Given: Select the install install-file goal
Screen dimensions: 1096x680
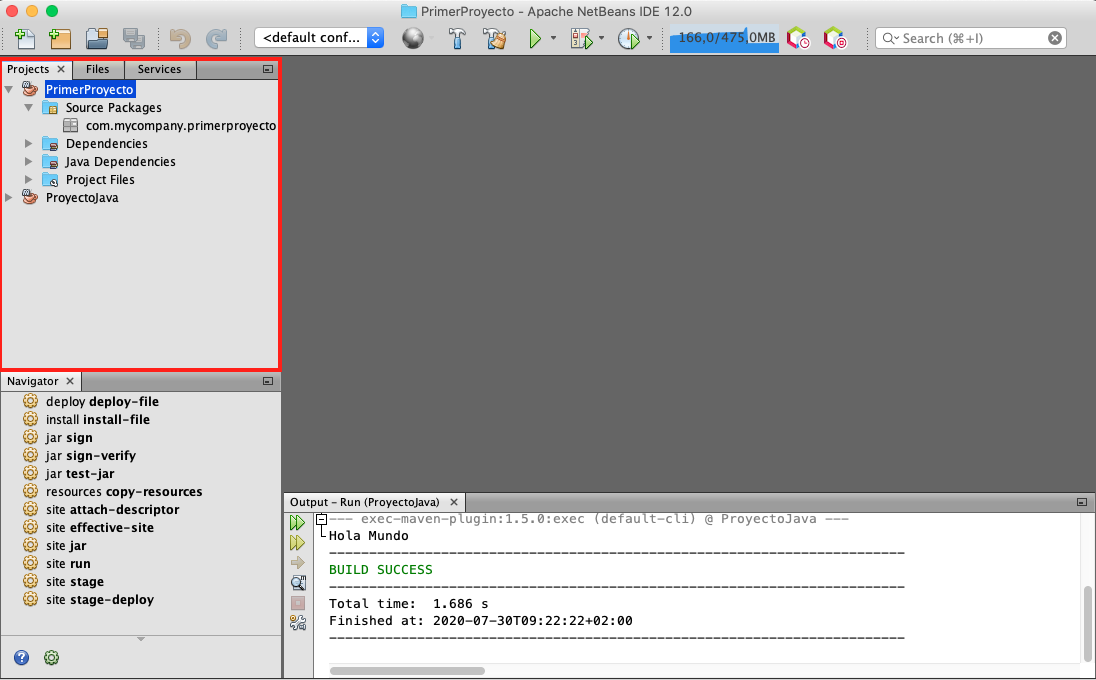Looking at the screenshot, I should [x=98, y=419].
